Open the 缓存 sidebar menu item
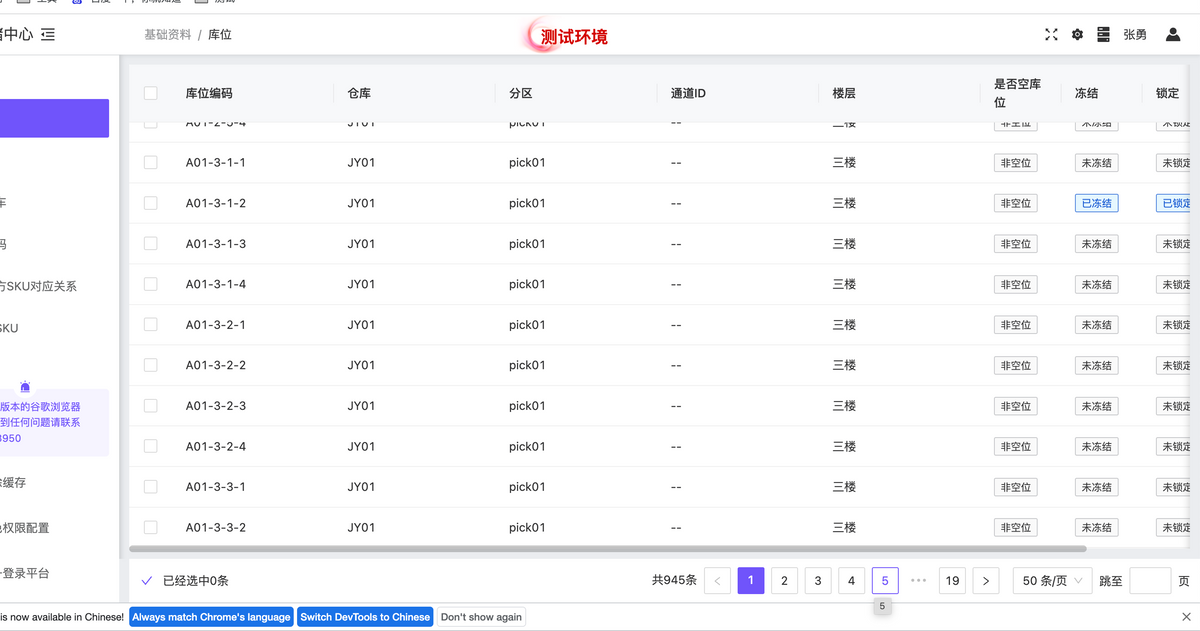 [x=13, y=482]
